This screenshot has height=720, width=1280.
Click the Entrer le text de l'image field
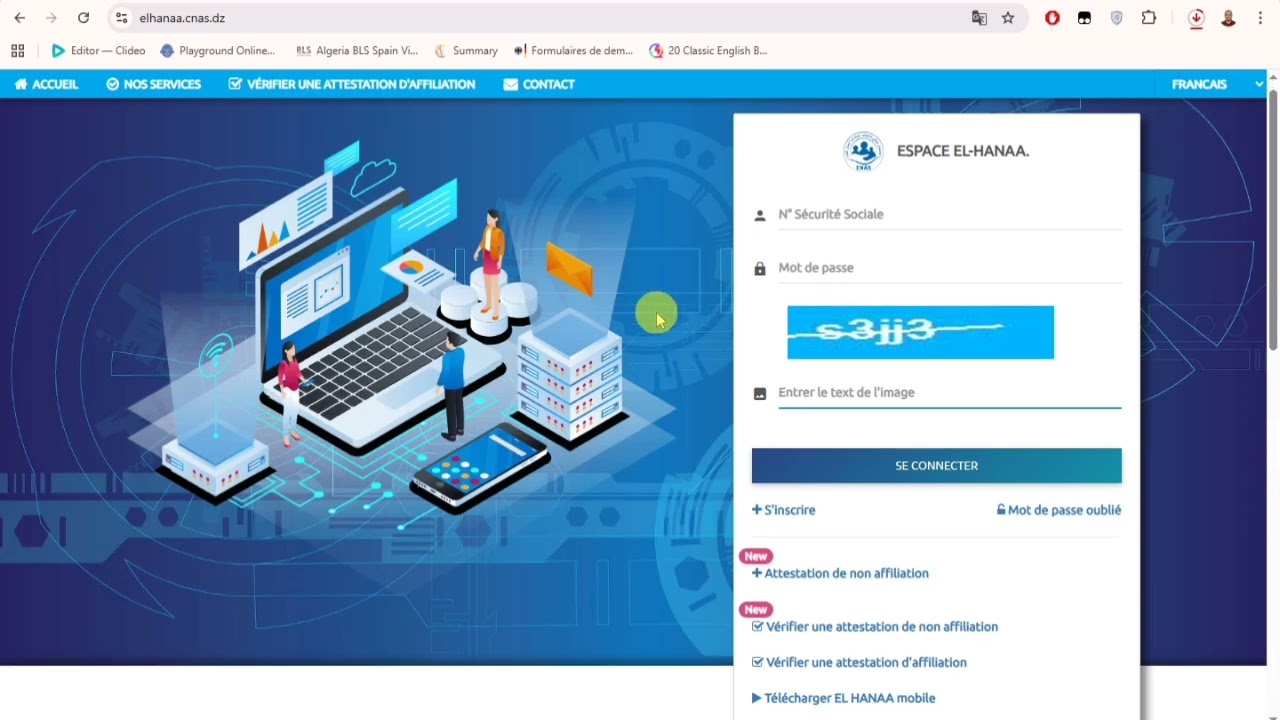[x=949, y=393]
